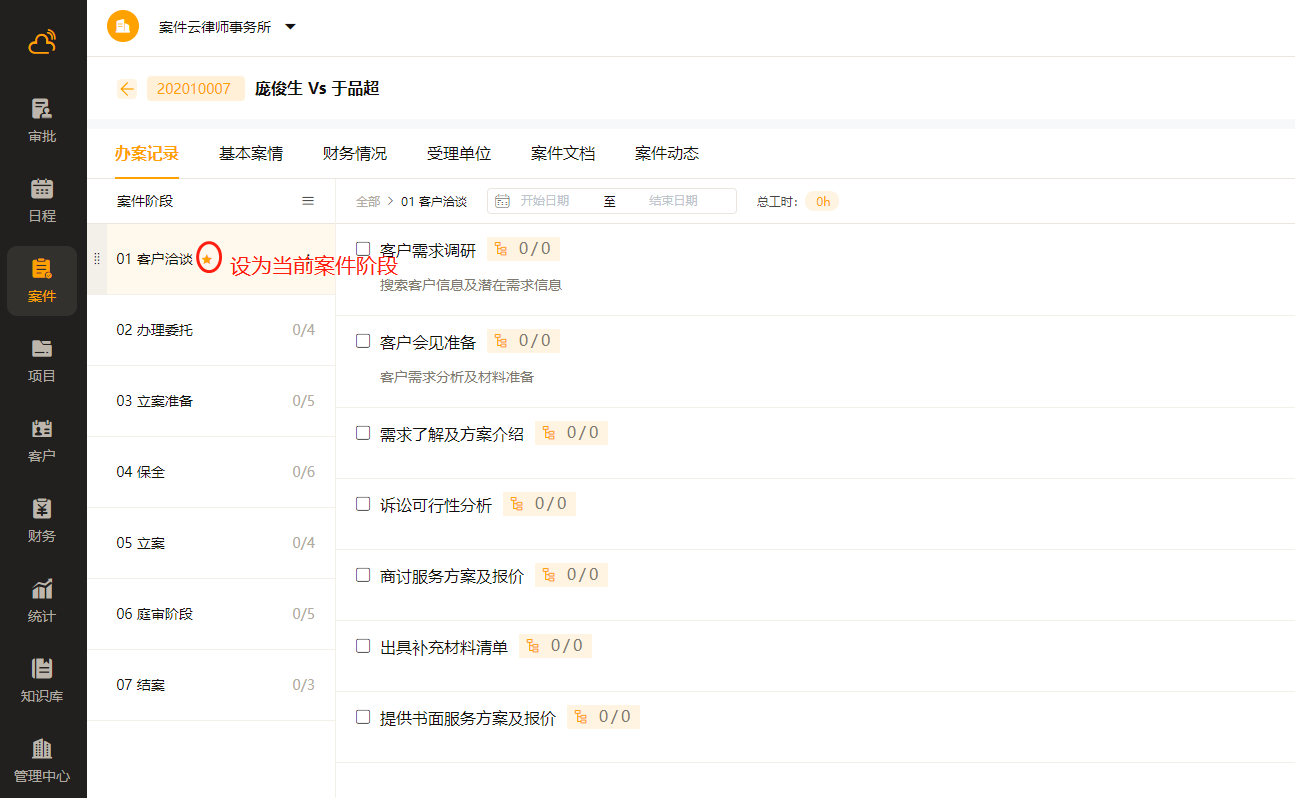Screen dimensions: 1295x798
Task: Open the 审批 approval sidebar icon
Action: [42, 120]
